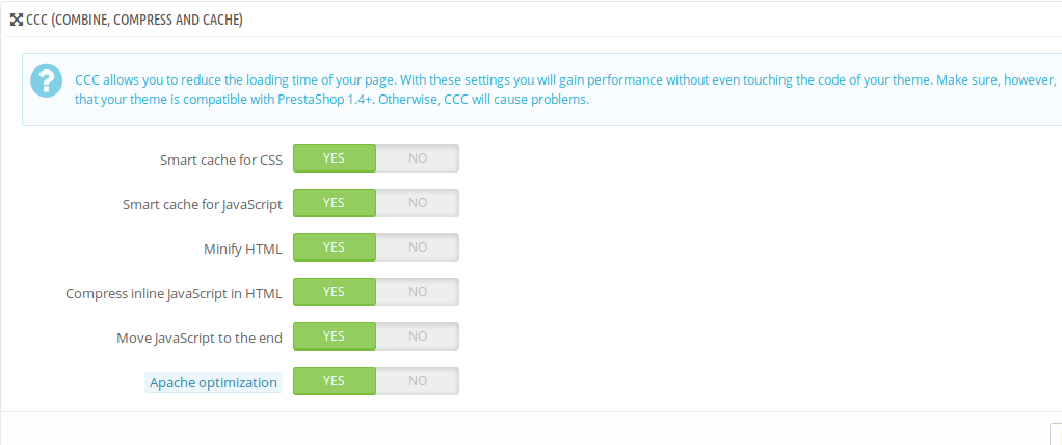Viewport: 1062px width, 445px height.
Task: Enable Smart cache for JavaScript with YES
Action: coord(334,203)
